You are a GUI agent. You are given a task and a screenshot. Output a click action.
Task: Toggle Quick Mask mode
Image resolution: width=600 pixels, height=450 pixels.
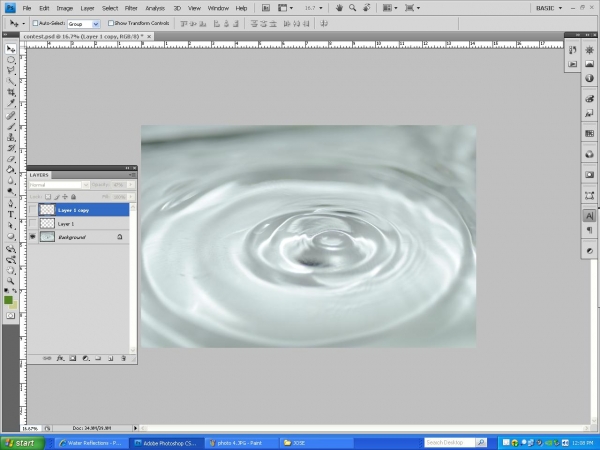pyautogui.click(x=10, y=316)
